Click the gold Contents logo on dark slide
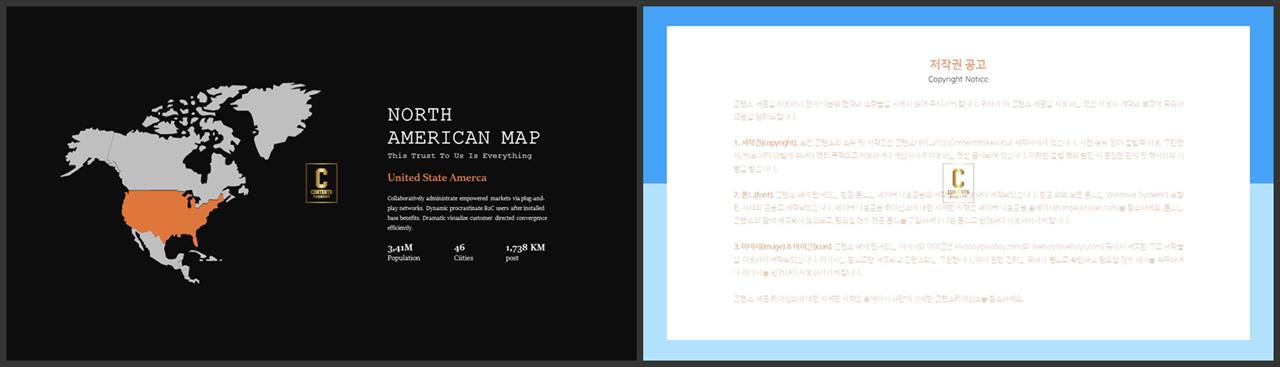 (321, 183)
